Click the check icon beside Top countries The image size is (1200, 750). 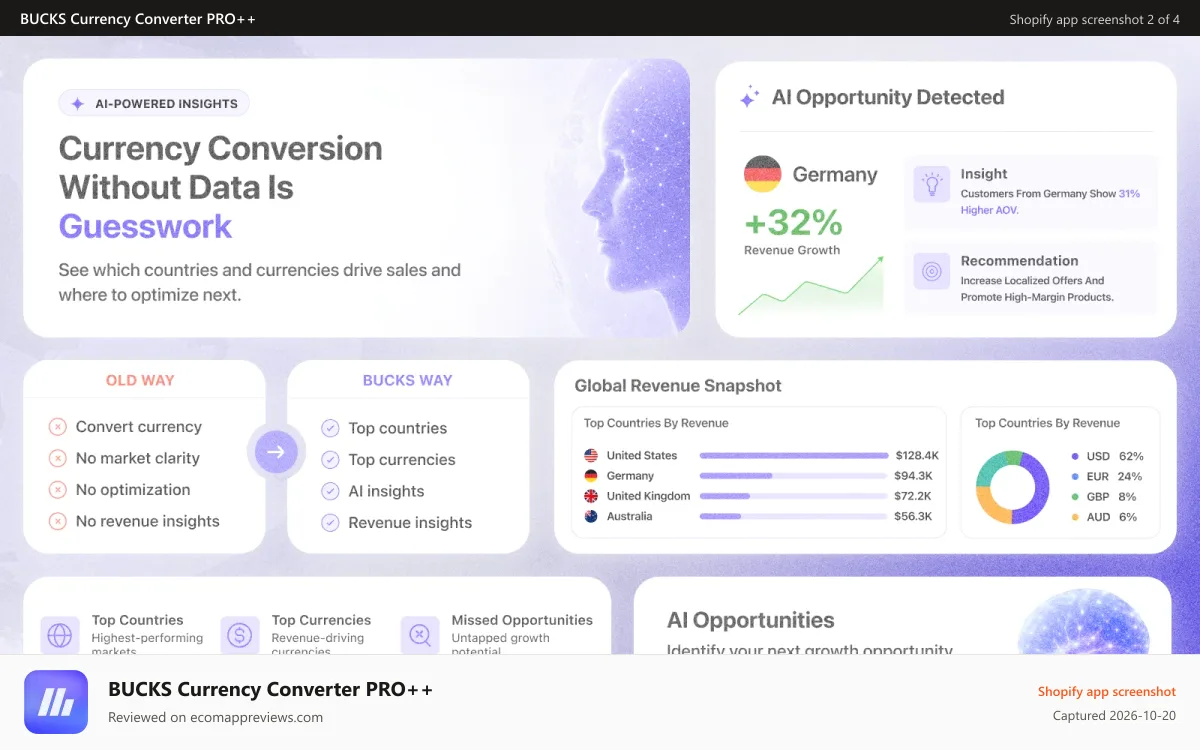[330, 428]
